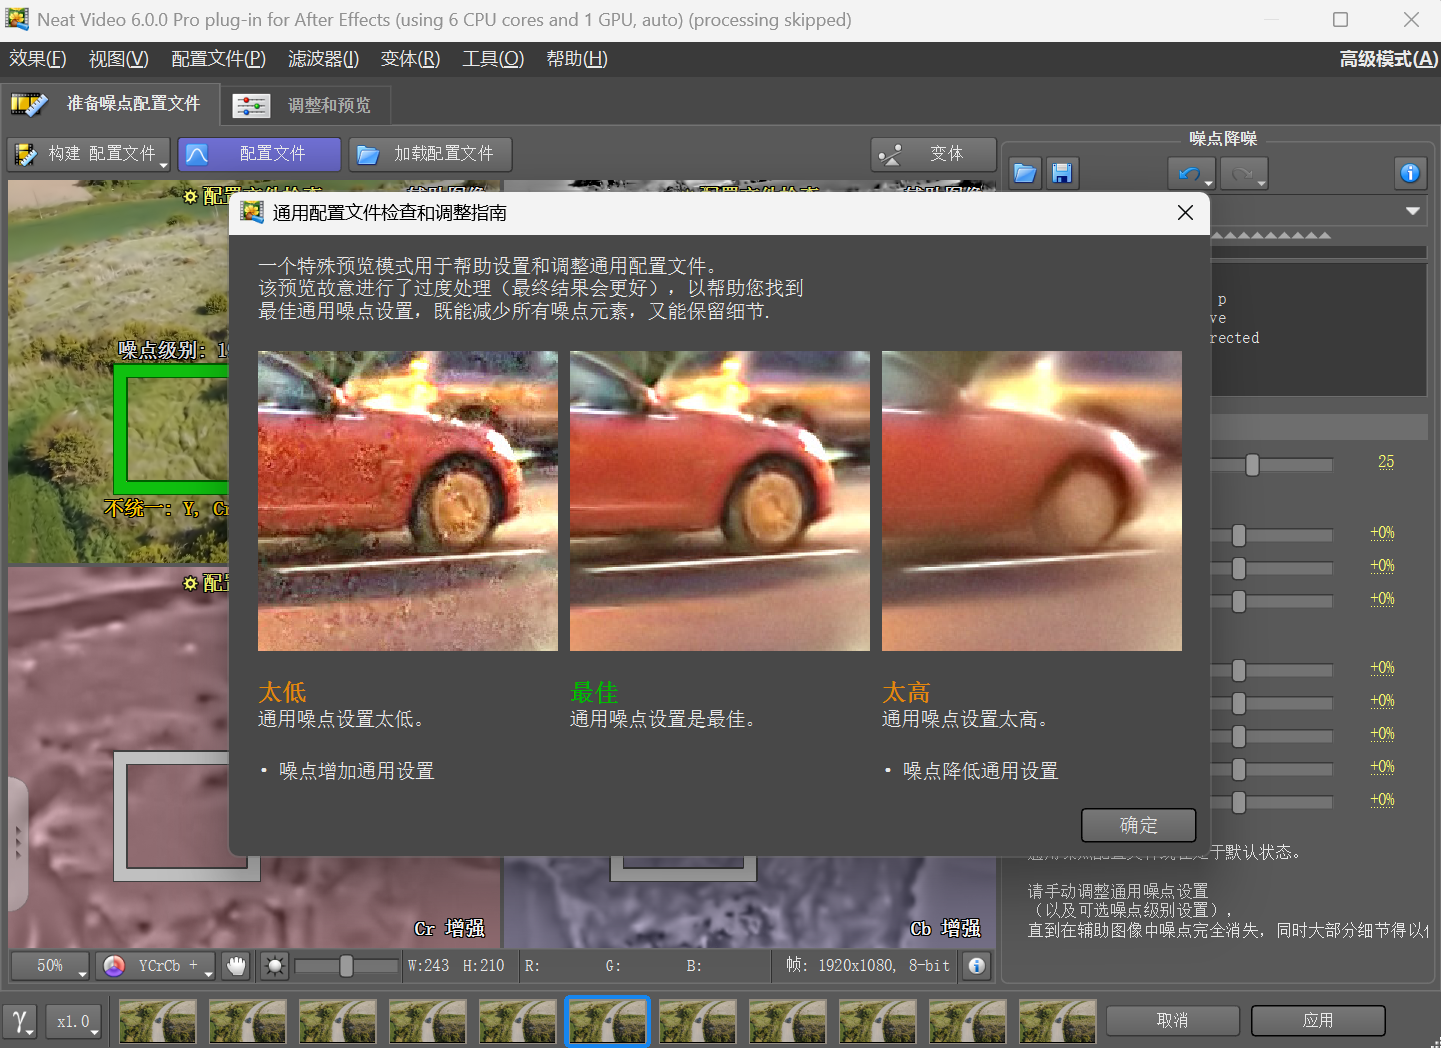The image size is (1441, 1048).
Task: Click the save floppy disk icon
Action: click(x=1061, y=173)
